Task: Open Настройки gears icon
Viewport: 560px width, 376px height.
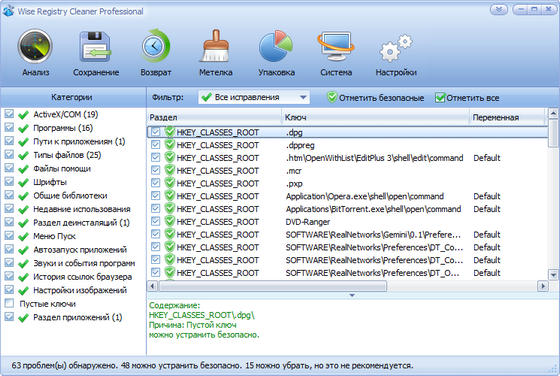Action: pyautogui.click(x=396, y=48)
